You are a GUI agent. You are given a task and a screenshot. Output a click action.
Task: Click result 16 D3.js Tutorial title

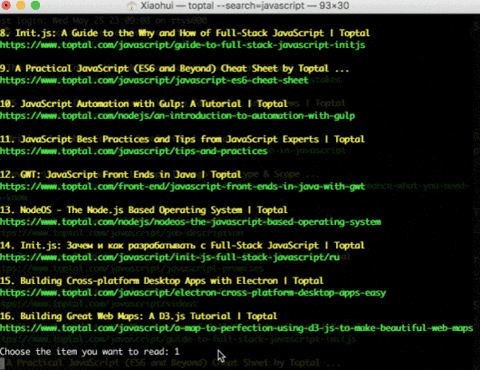point(138,316)
